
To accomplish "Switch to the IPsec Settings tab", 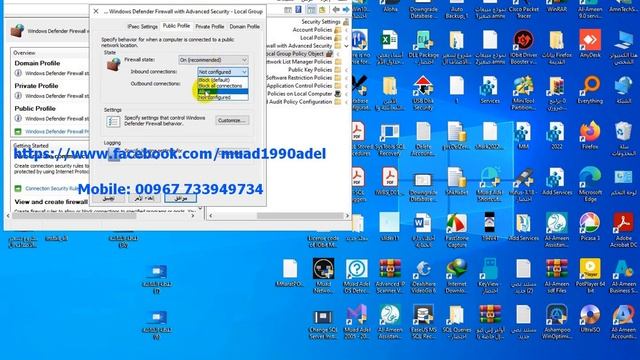I will tap(142, 26).
